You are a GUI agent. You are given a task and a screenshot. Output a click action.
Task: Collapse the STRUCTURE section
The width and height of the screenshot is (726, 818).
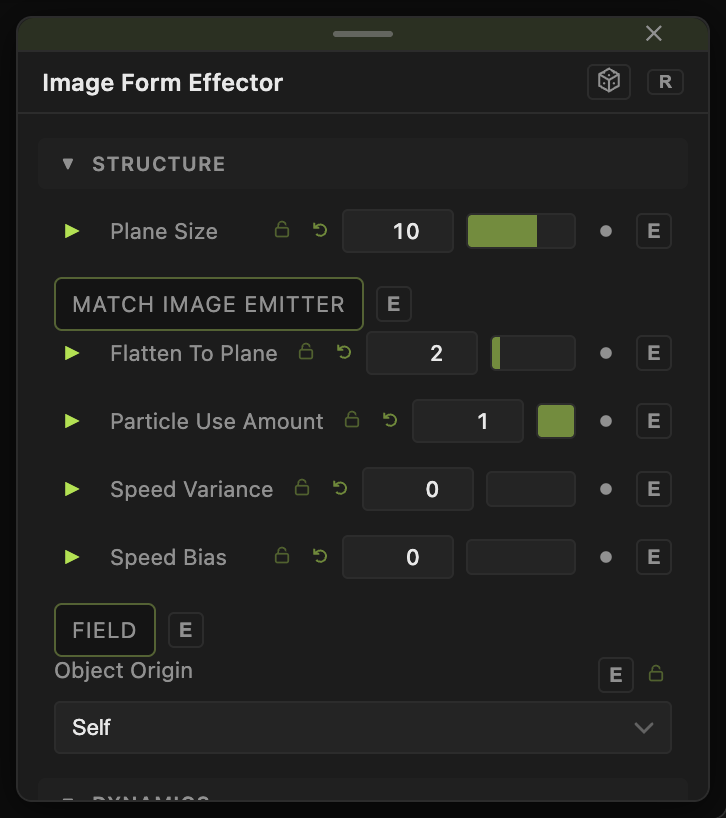point(68,164)
